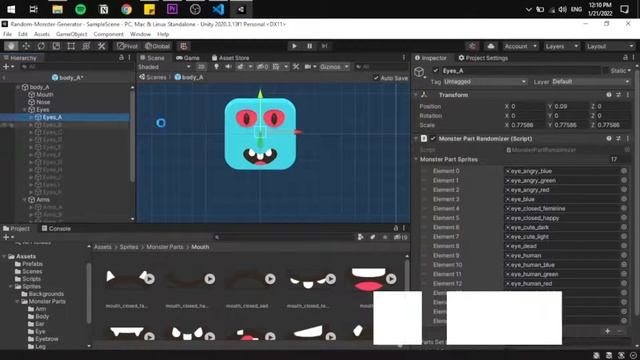Open object picker for eye_human_red
The image size is (640, 360).
624,284
